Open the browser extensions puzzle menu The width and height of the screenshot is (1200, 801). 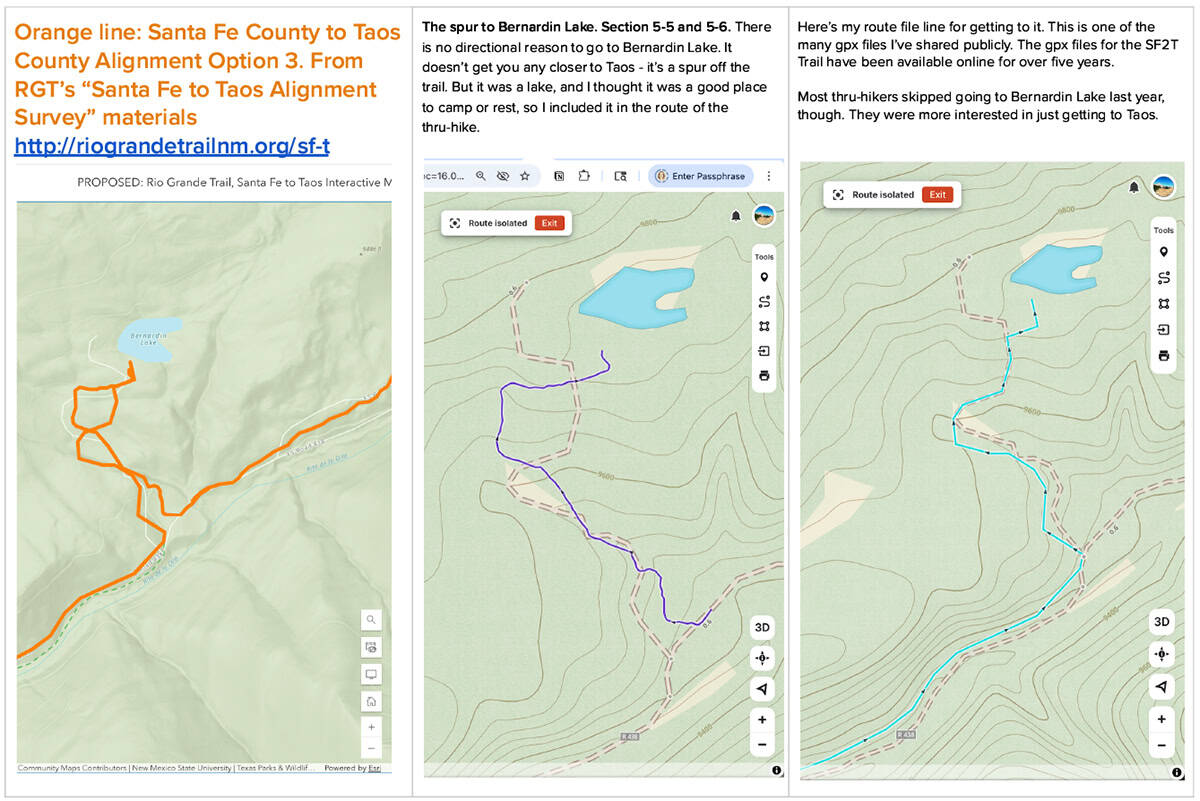coord(587,176)
